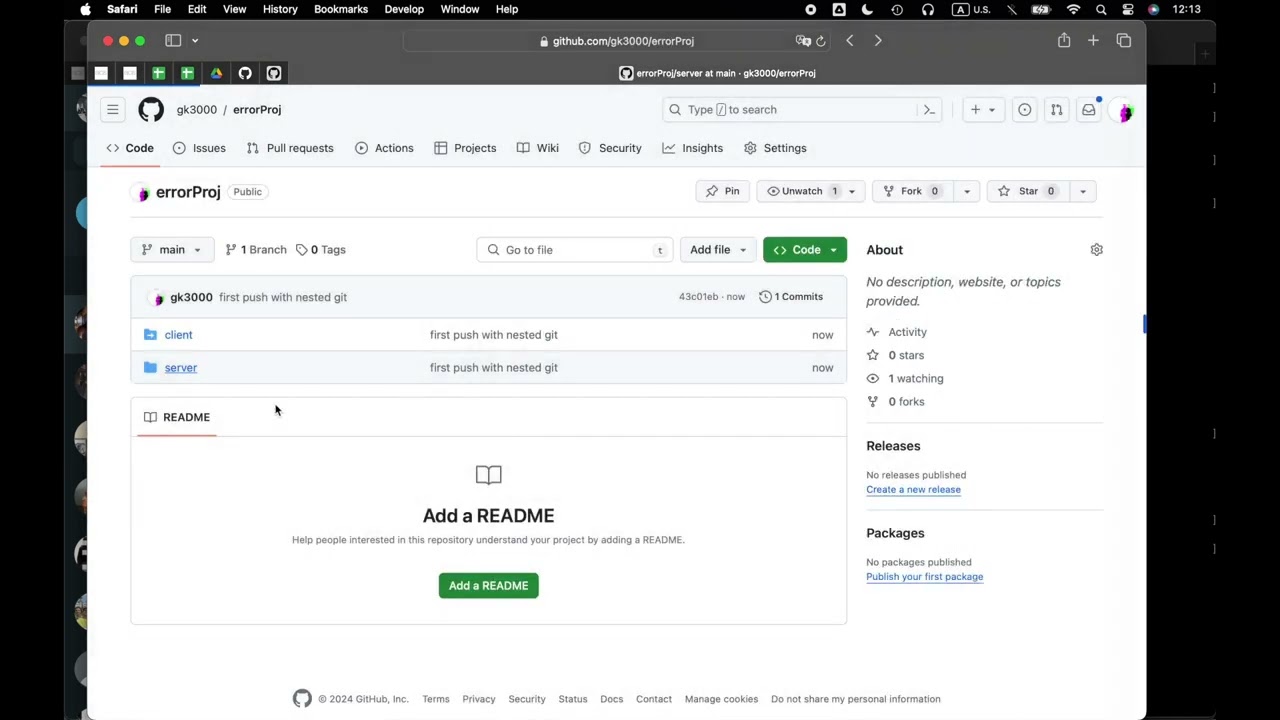The width and height of the screenshot is (1280, 720).
Task: Open the user avatar menu
Action: tap(1125, 112)
